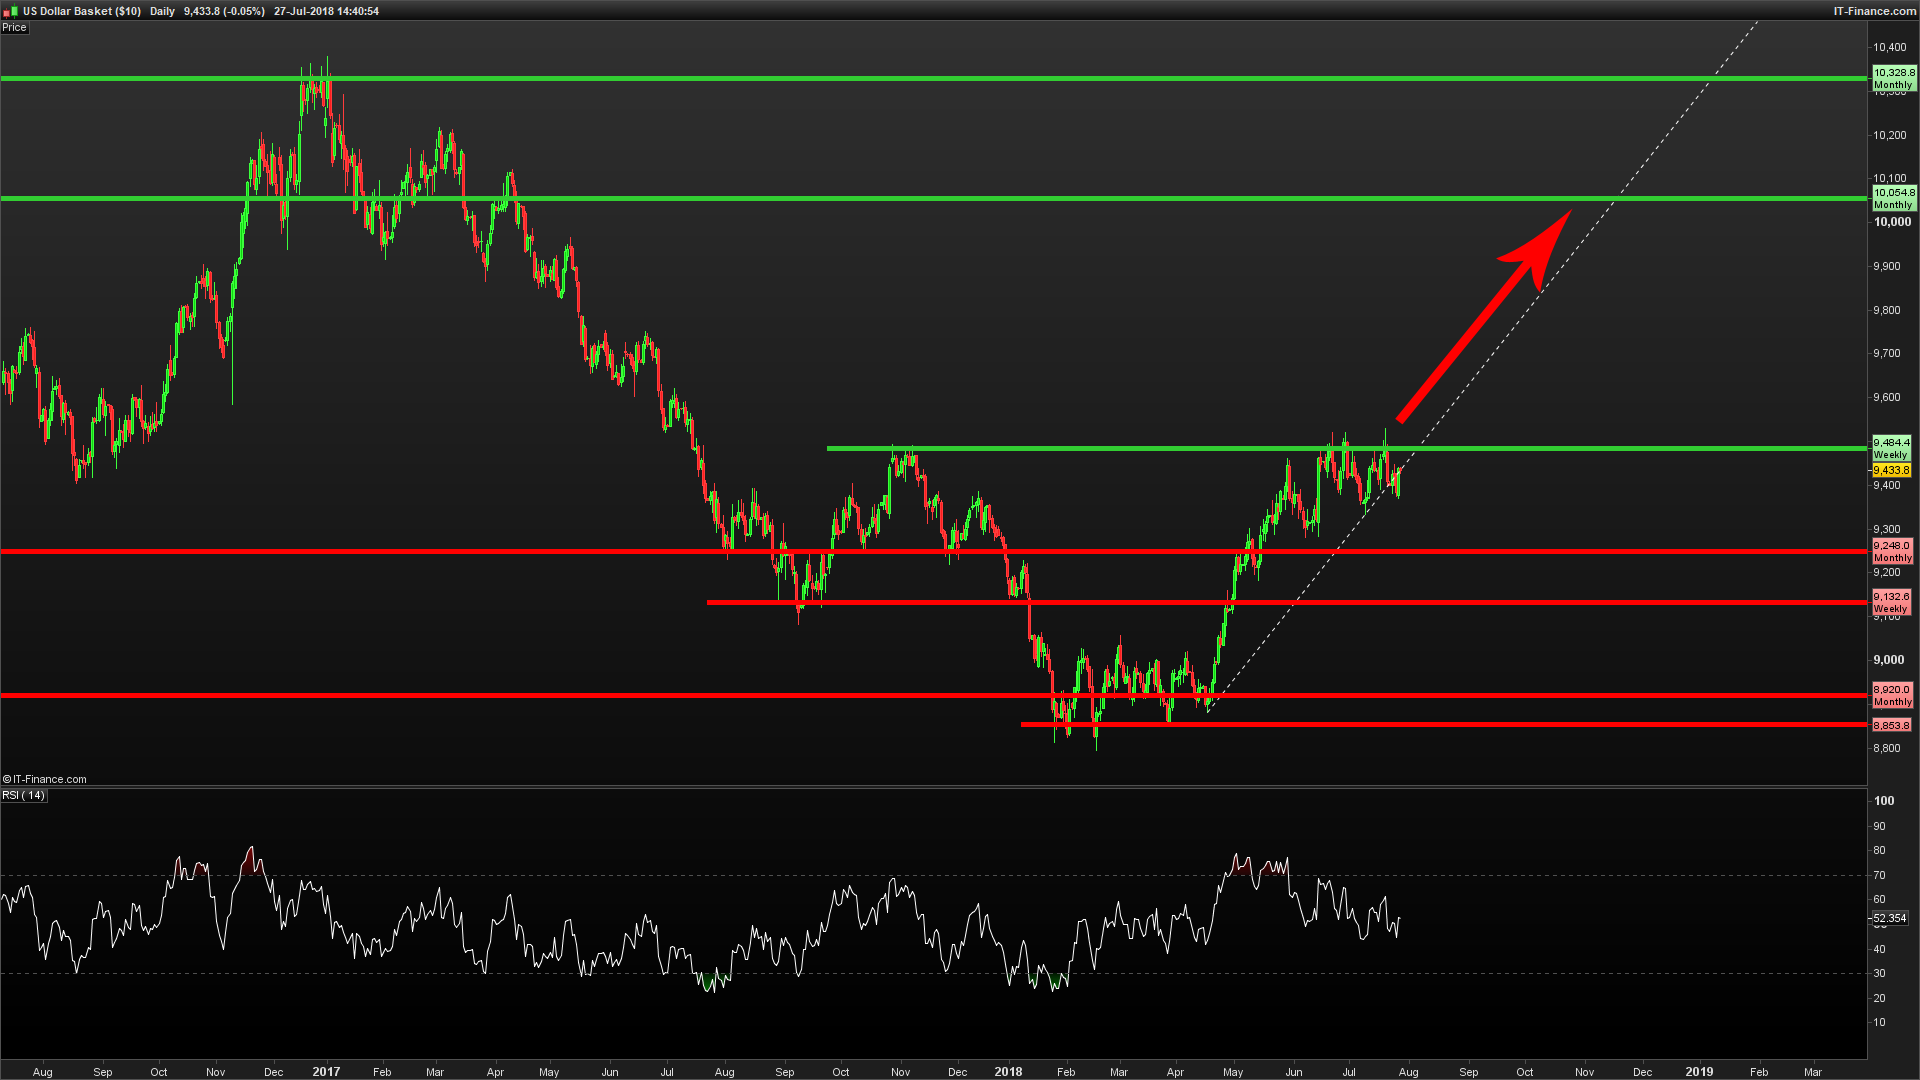1920x1080 pixels.
Task: Select the 10,054.8 Monthly price tag
Action: click(1893, 198)
